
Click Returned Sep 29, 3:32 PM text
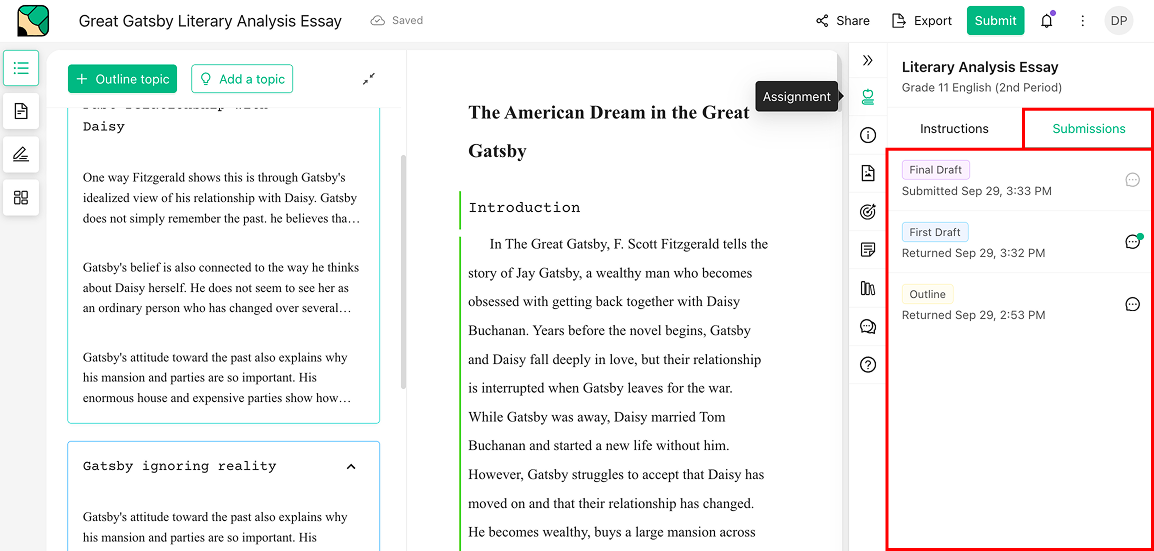click(x=974, y=253)
